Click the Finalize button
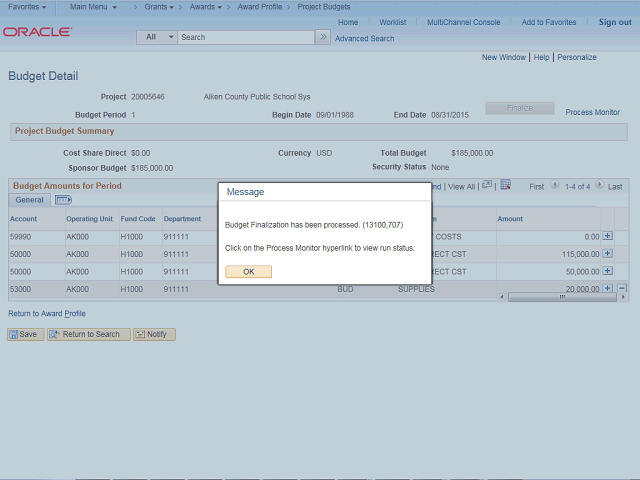 click(x=520, y=108)
